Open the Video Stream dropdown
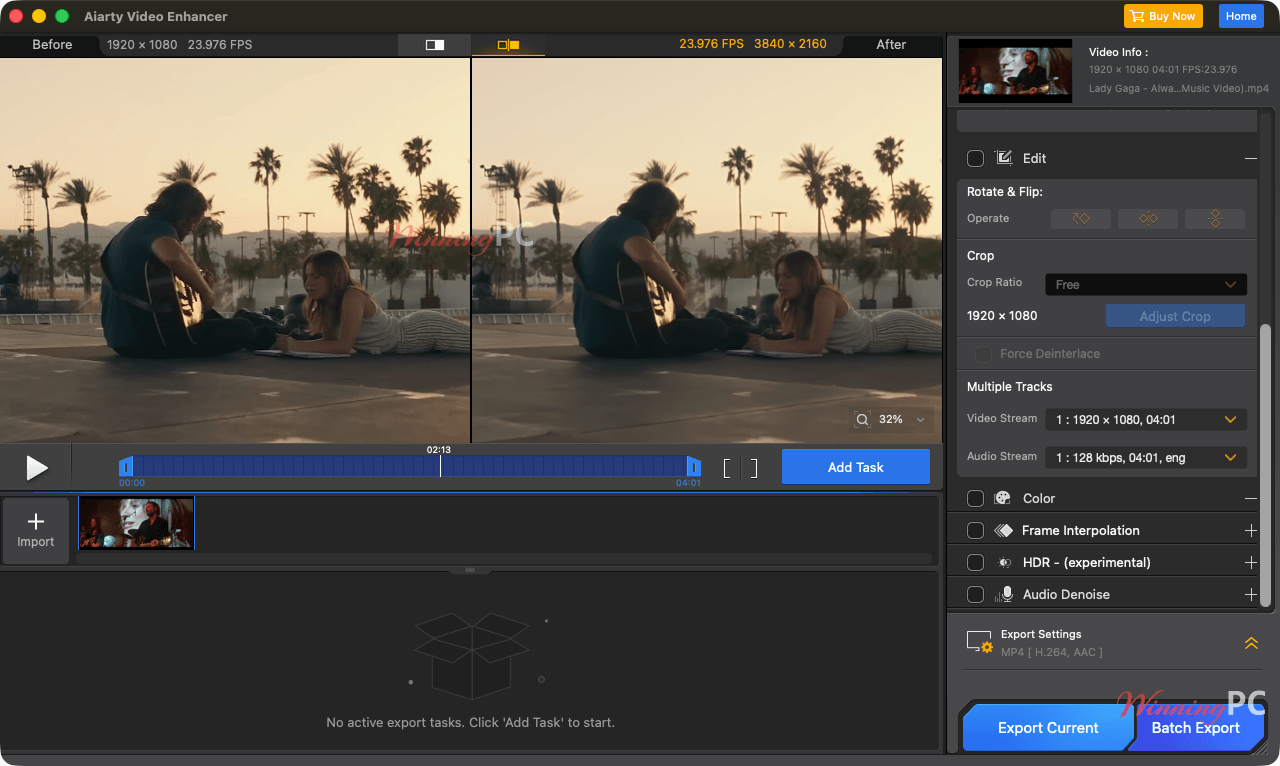 tap(1146, 419)
